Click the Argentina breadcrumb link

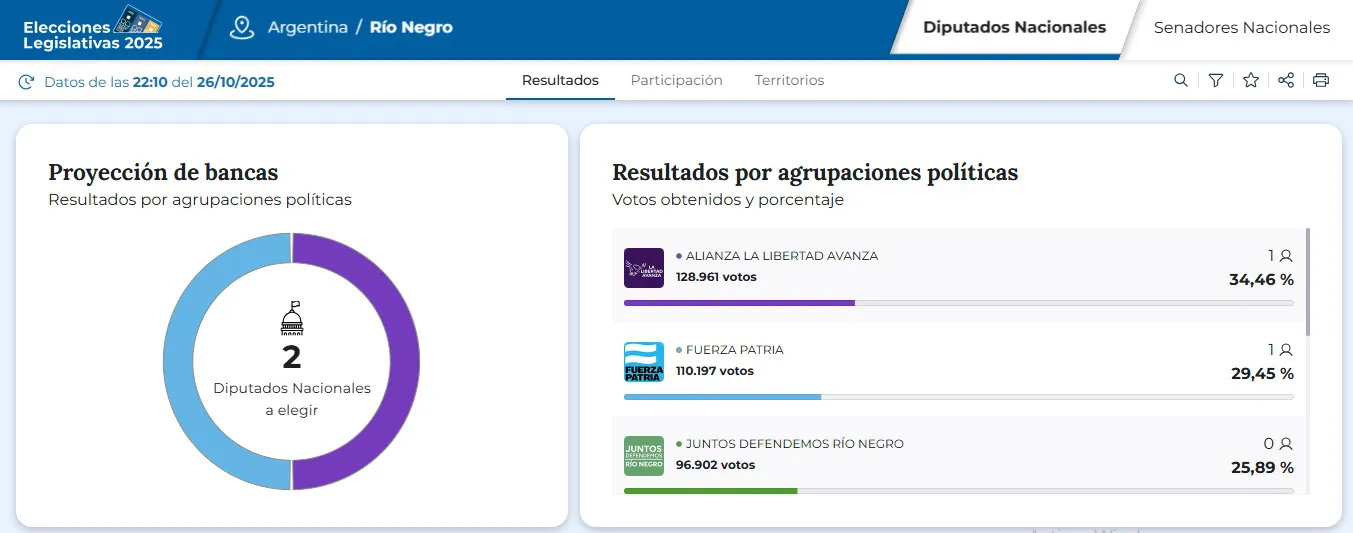click(307, 28)
